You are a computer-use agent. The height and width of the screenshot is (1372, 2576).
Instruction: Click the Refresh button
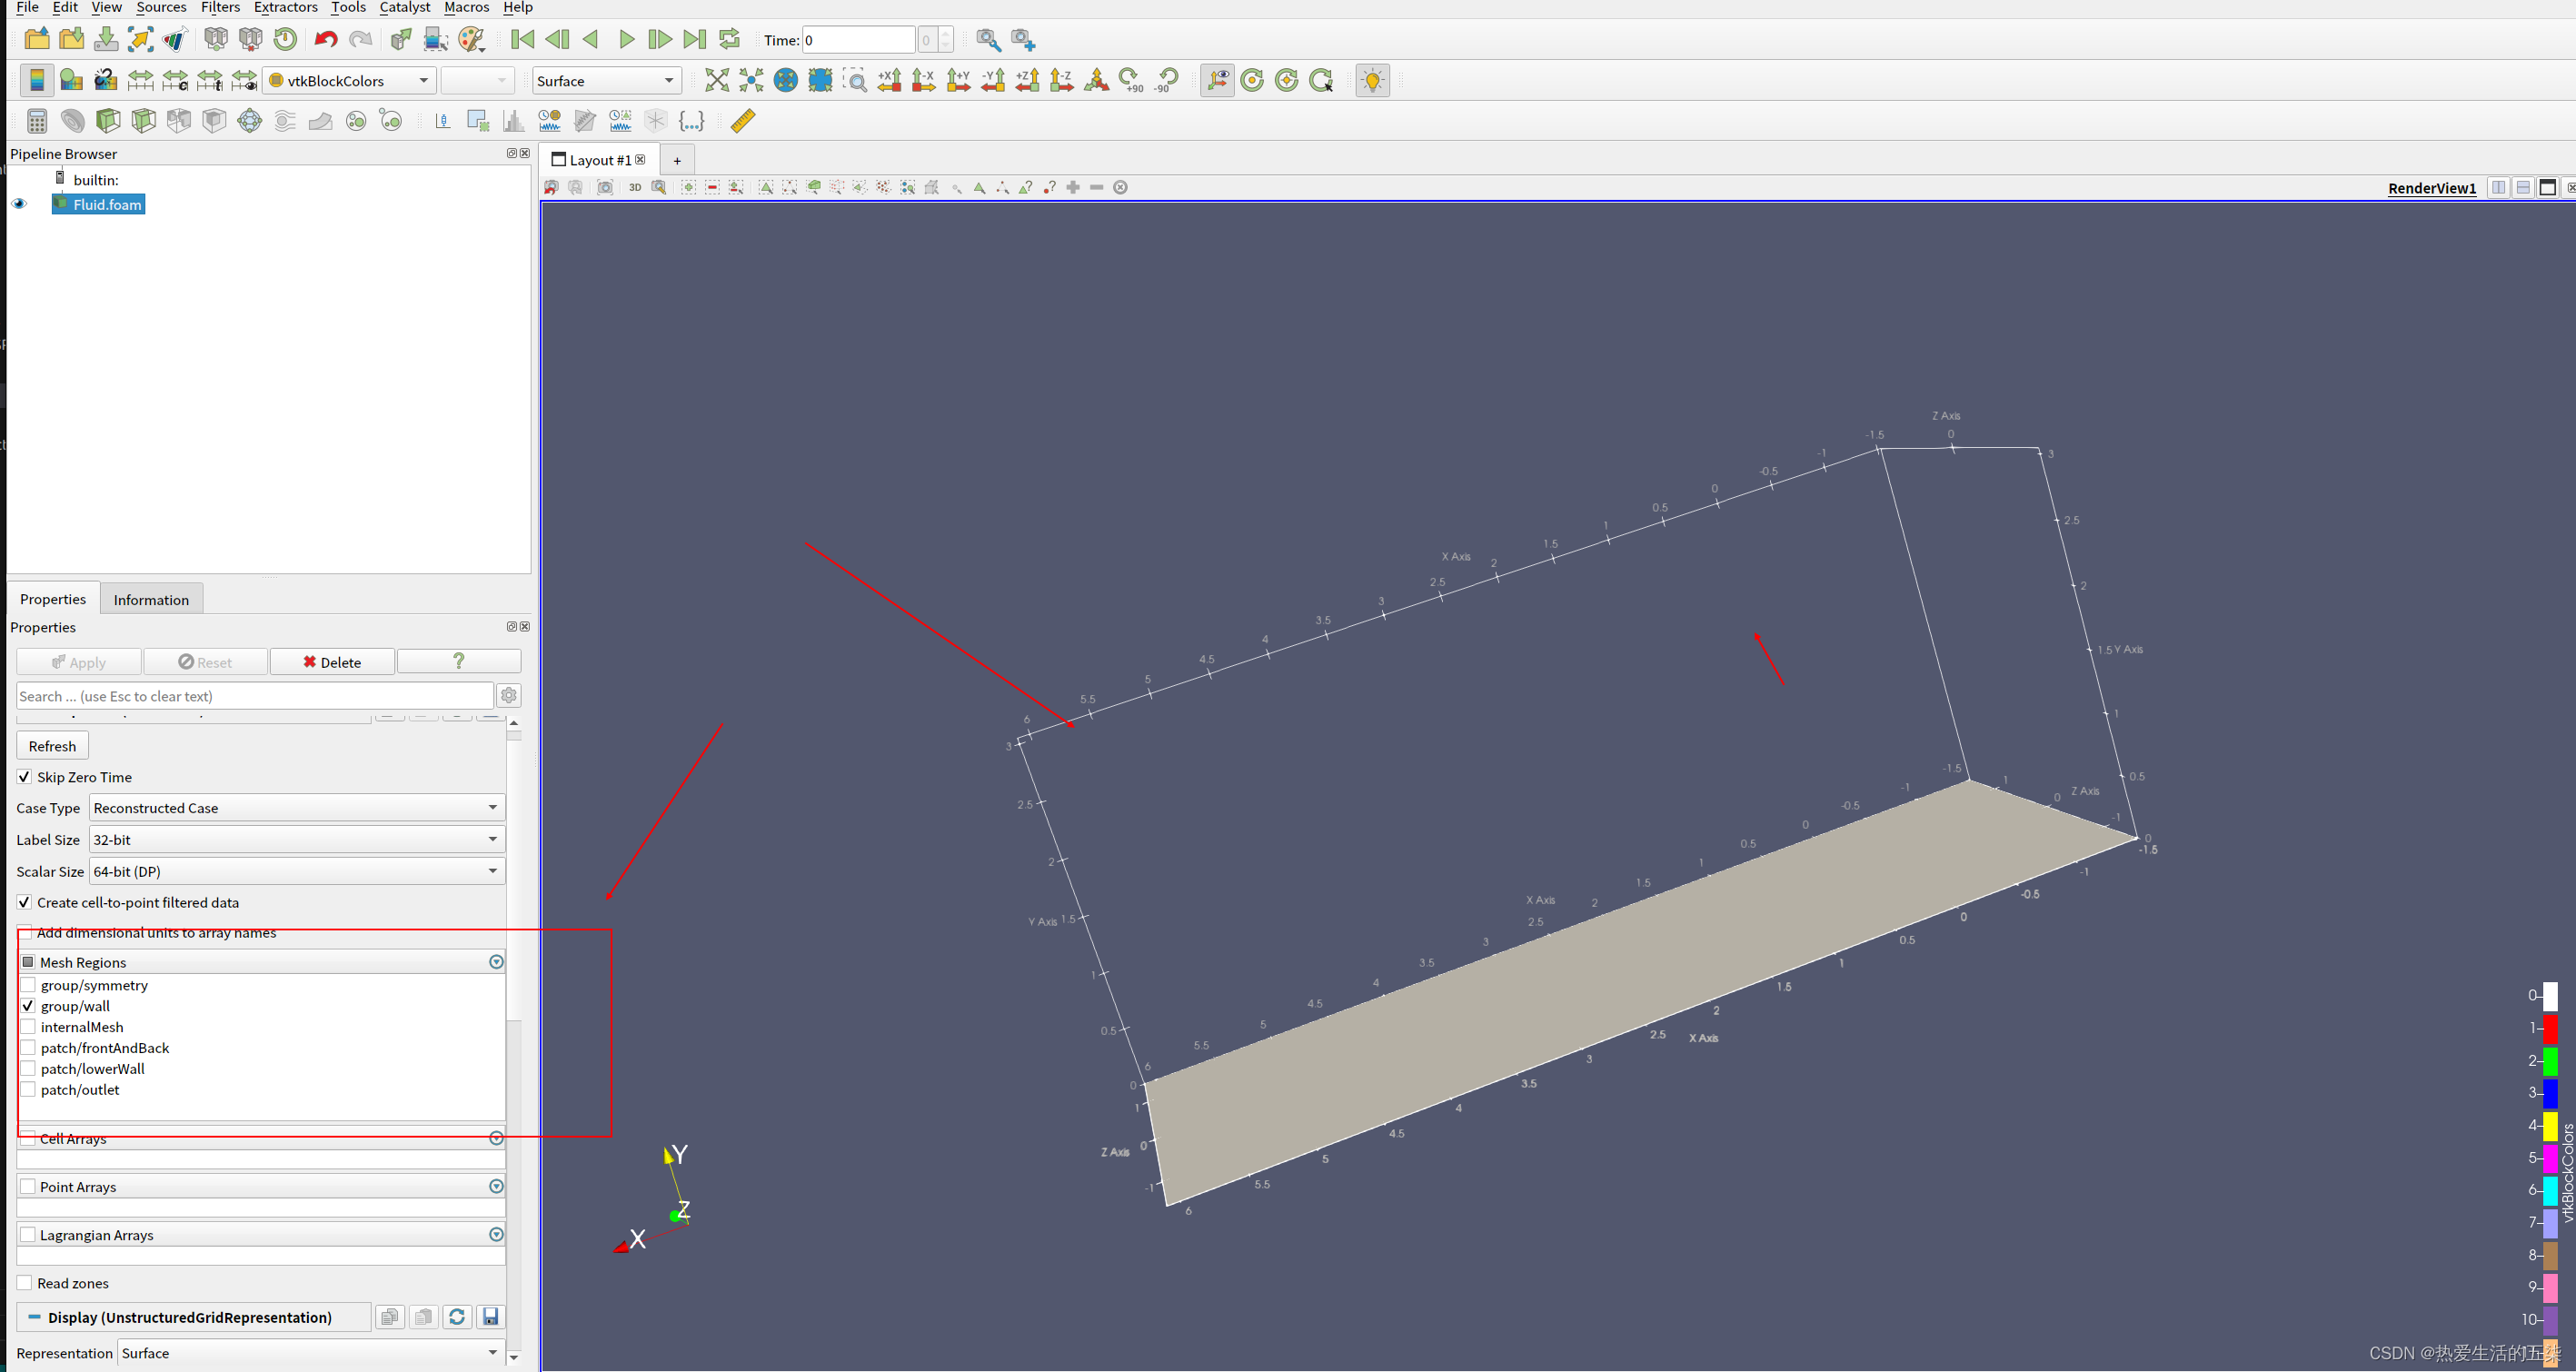(x=52, y=746)
